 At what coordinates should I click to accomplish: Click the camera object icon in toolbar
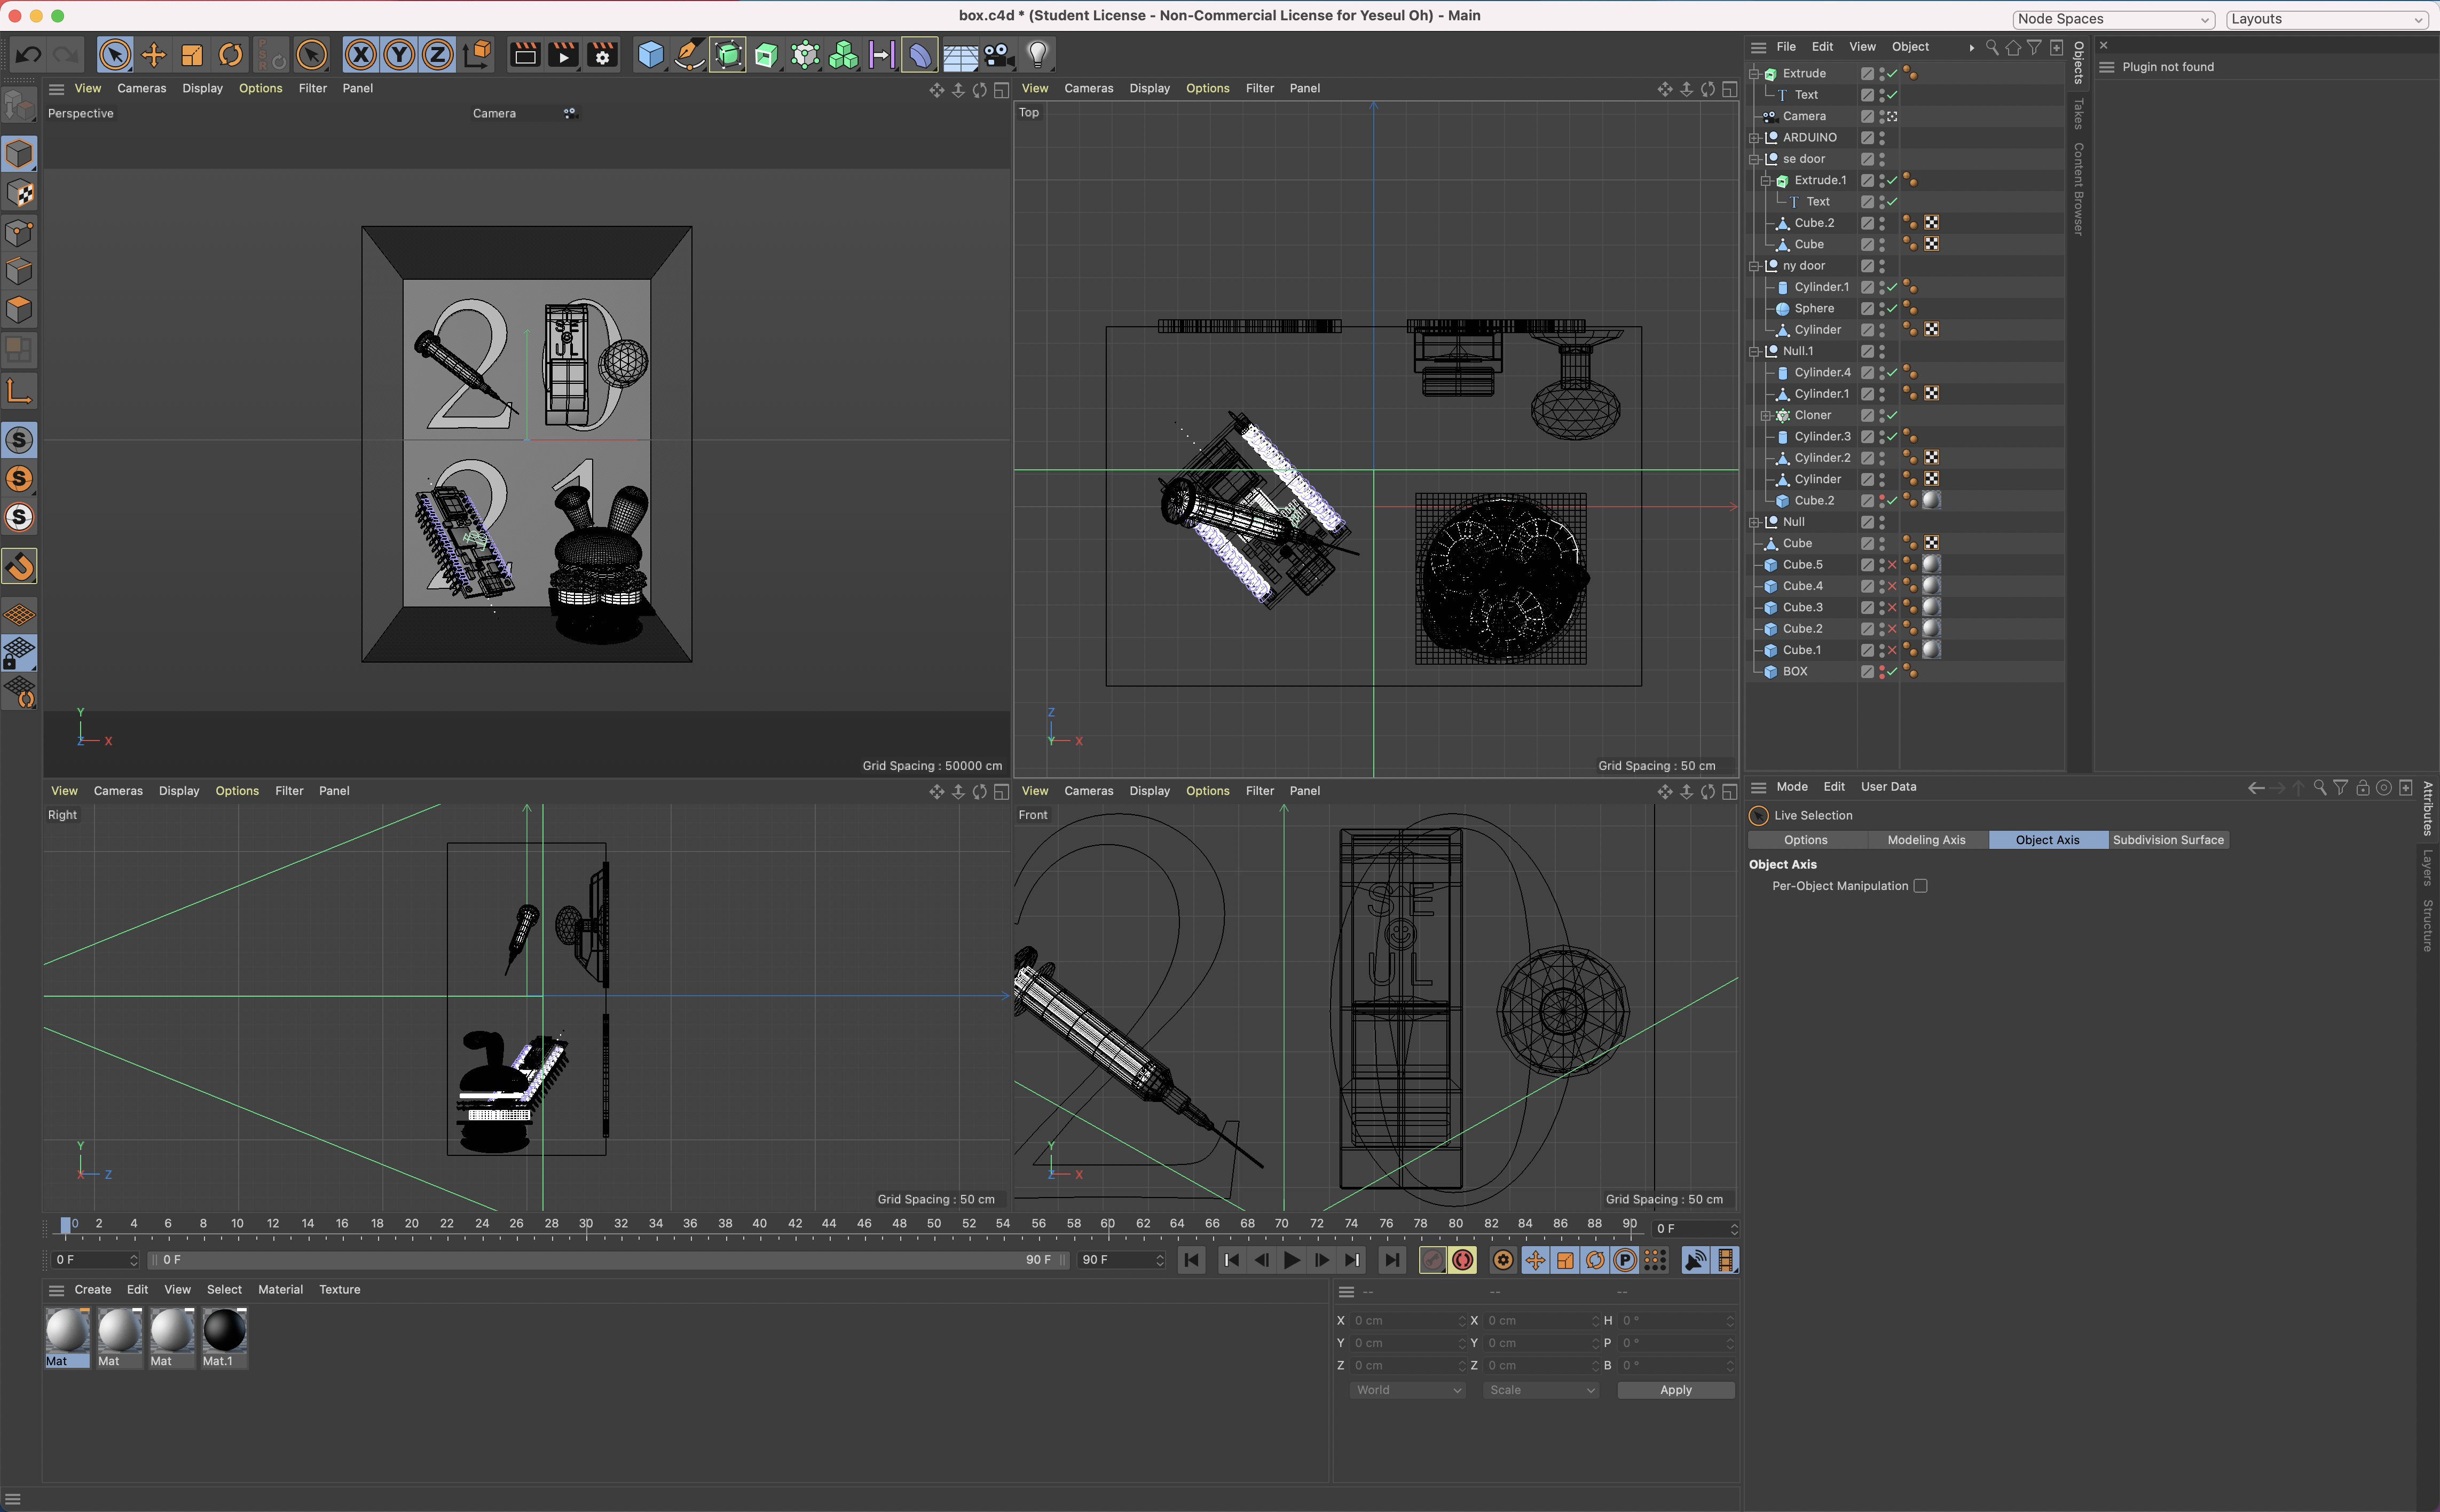coord(997,55)
